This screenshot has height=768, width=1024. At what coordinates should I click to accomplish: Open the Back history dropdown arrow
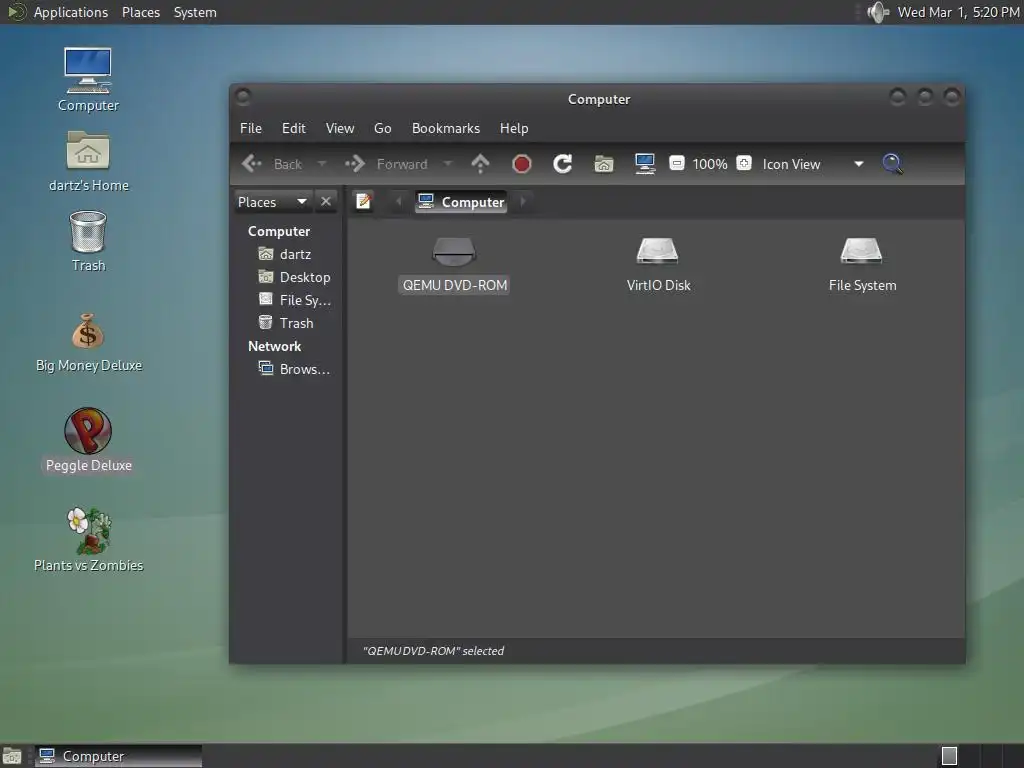click(321, 163)
